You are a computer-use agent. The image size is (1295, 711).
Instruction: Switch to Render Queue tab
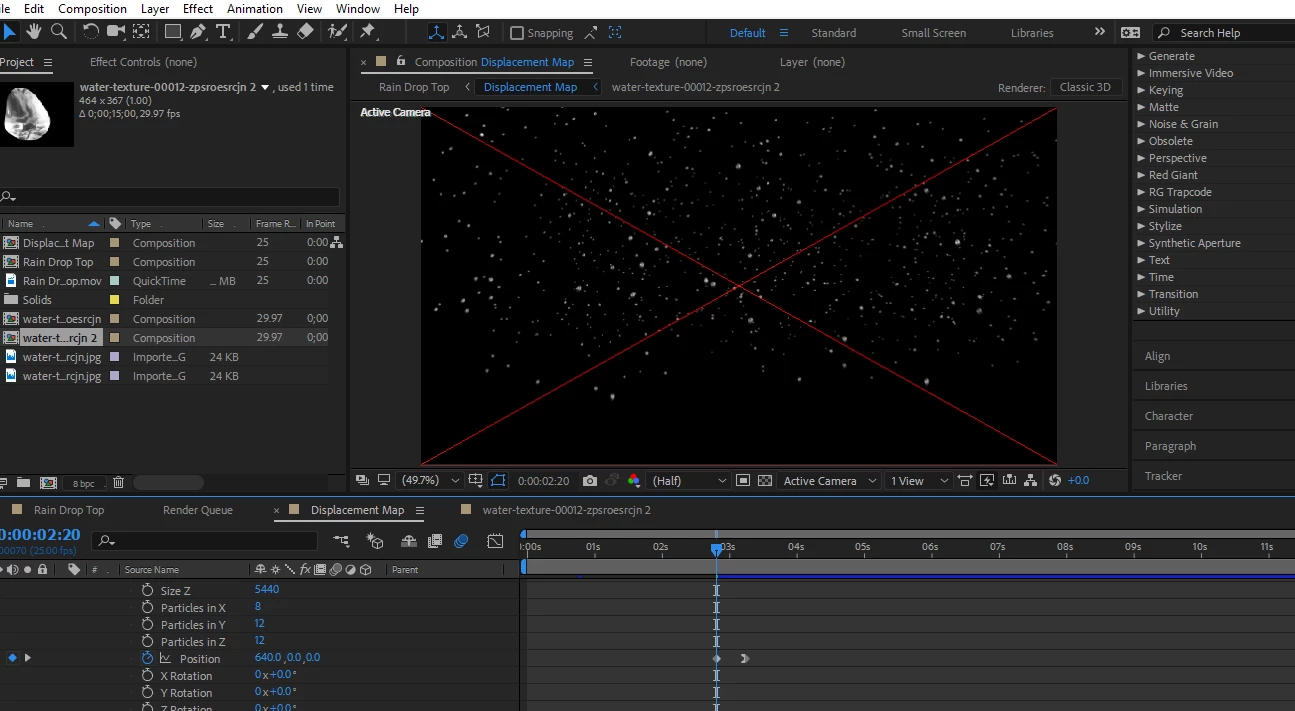click(198, 510)
